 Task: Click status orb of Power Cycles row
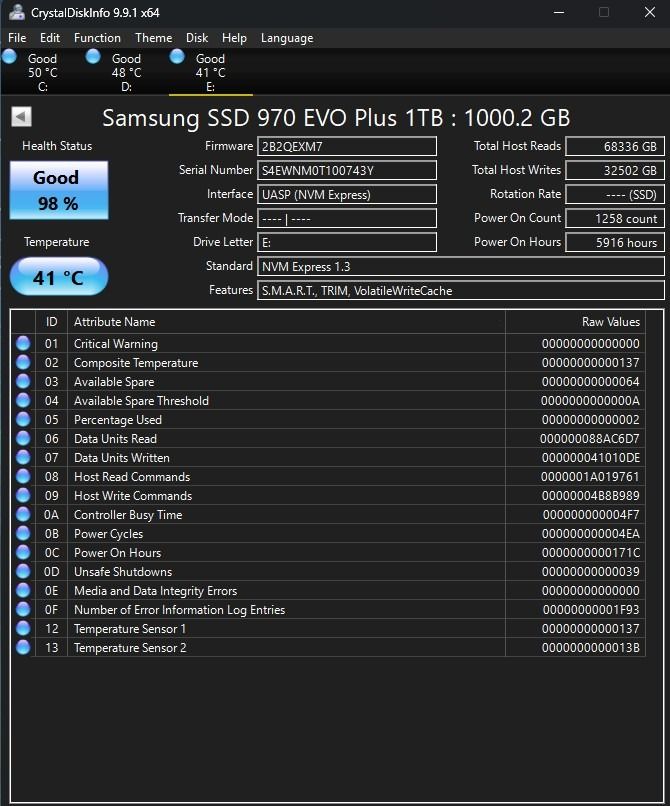click(x=23, y=533)
